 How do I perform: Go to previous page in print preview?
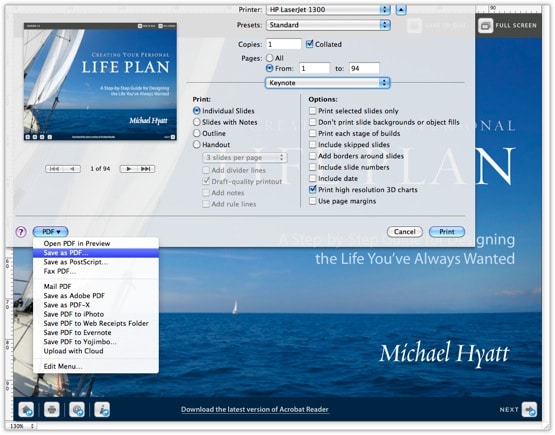[72, 169]
